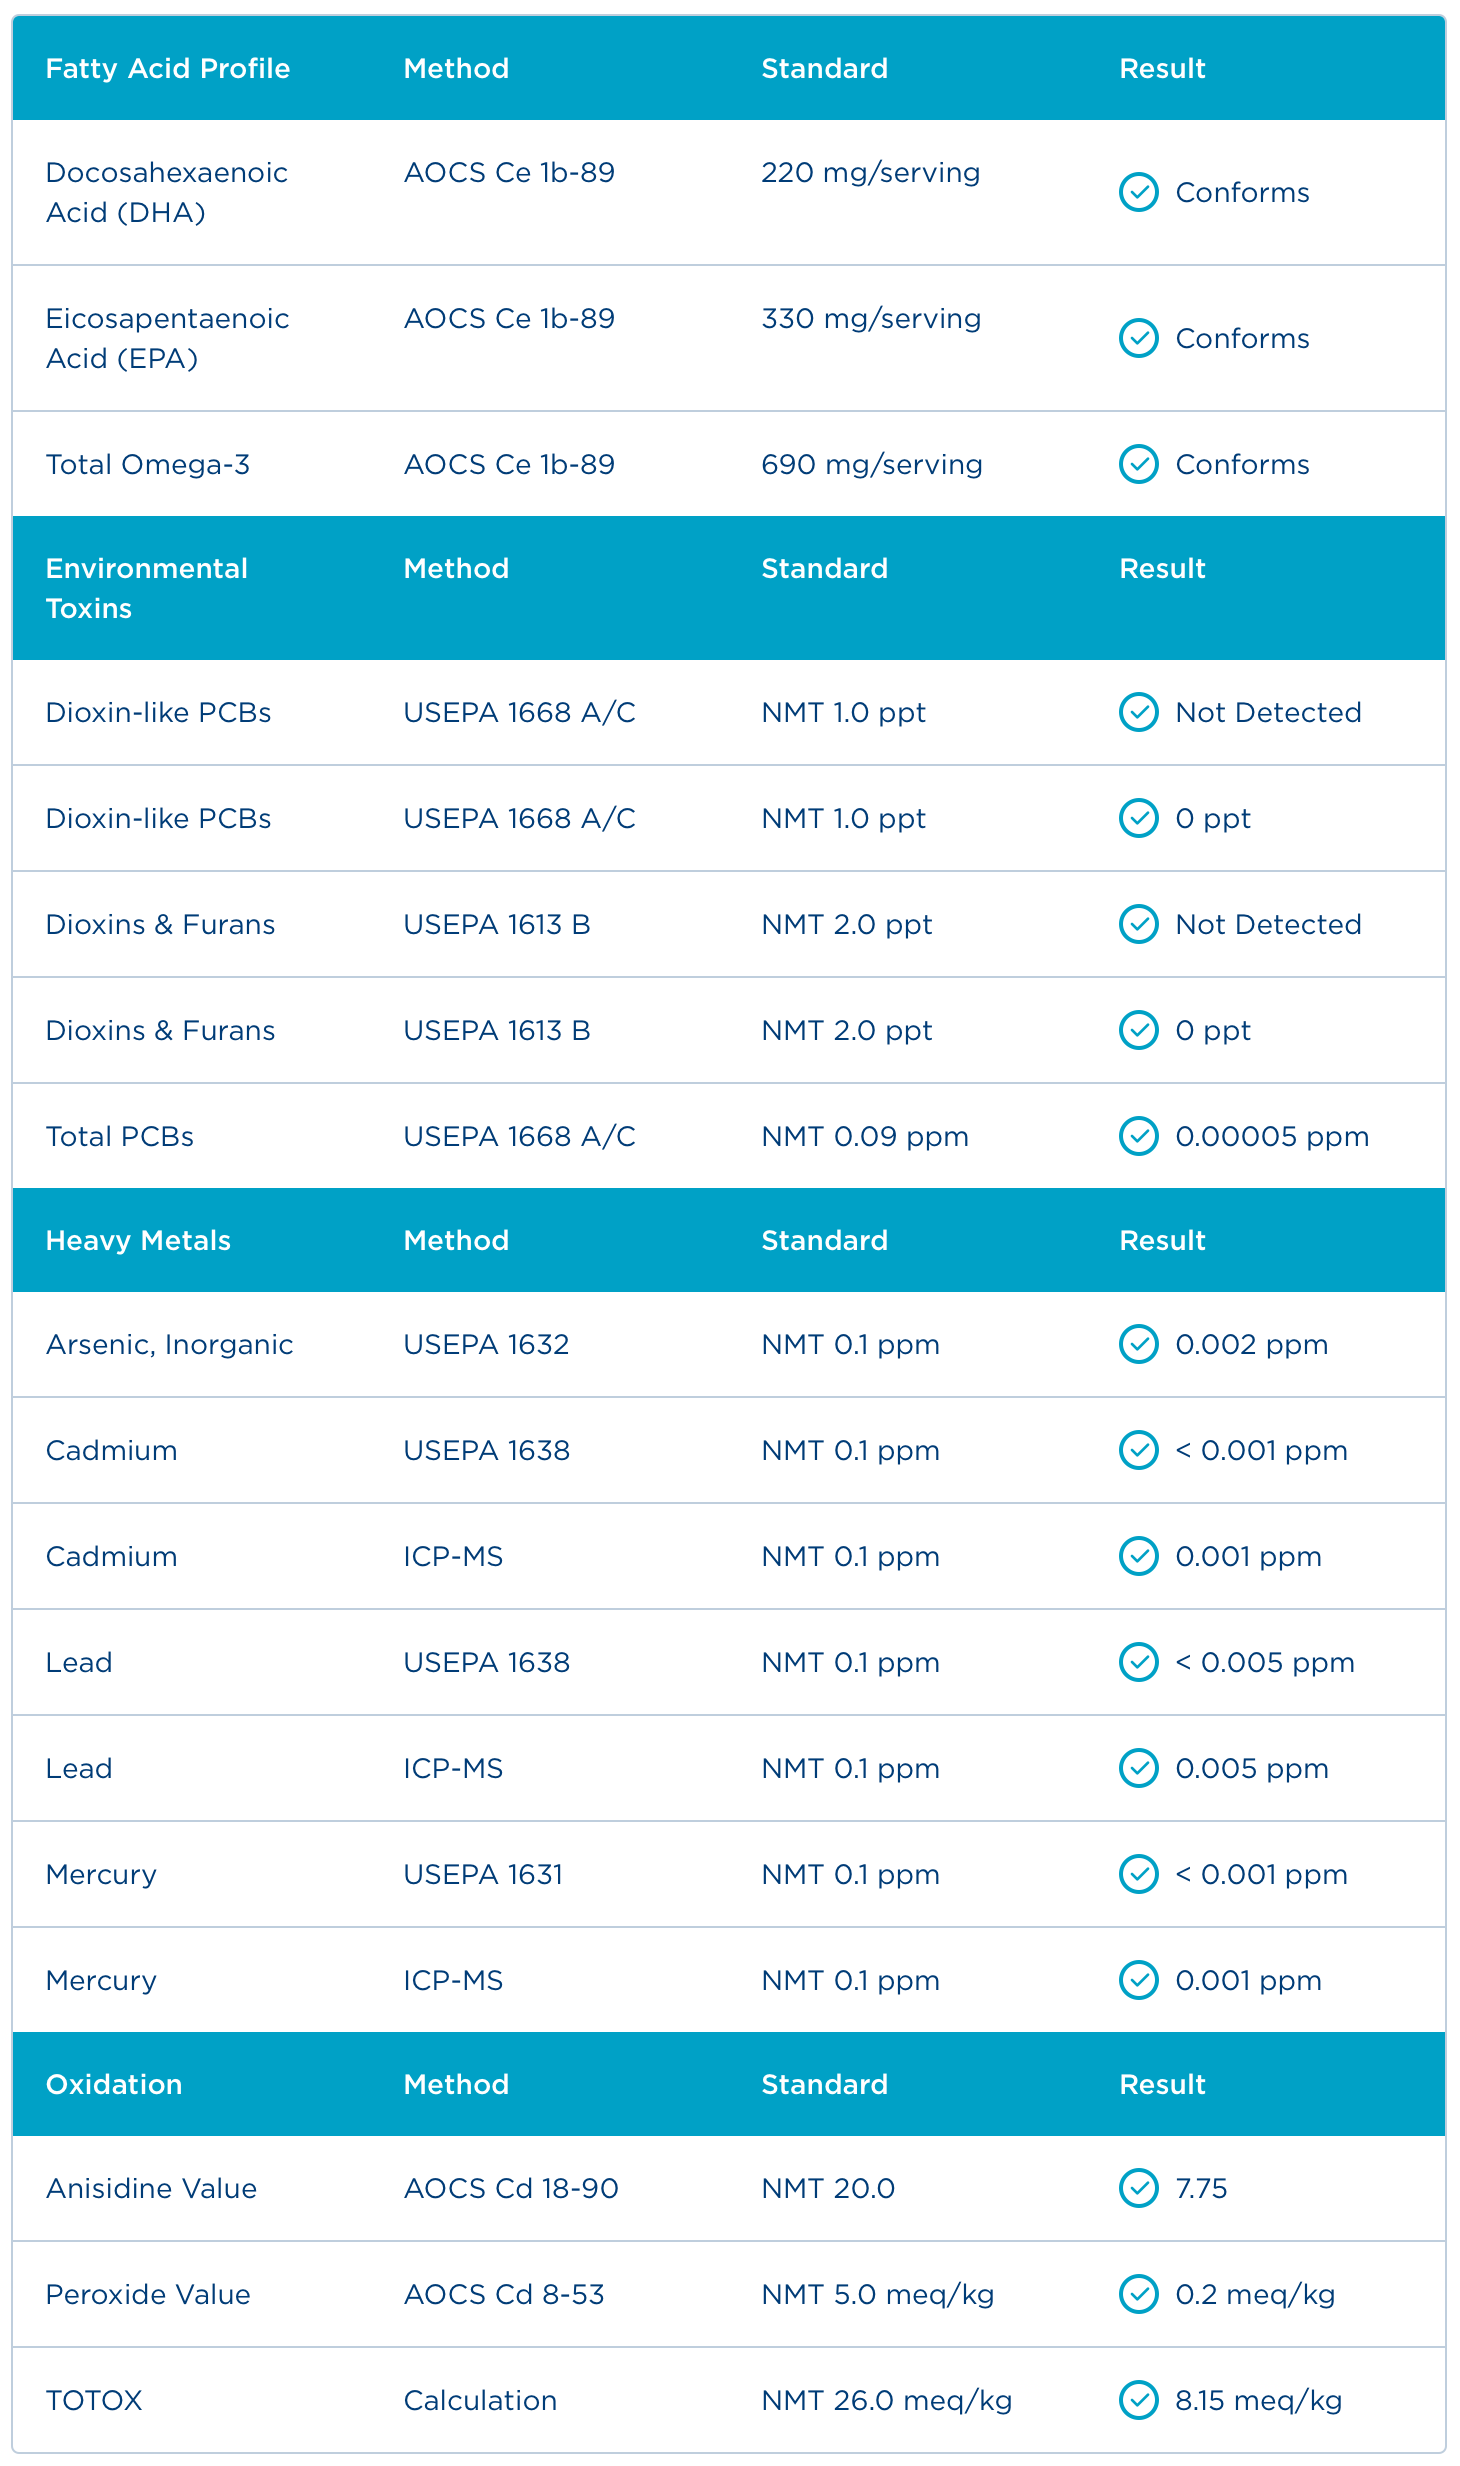Viewport: 1460px width, 2466px height.
Task: Click the checkmark icon beside 0.002 ppm arsenic result
Action: [x=1138, y=1344]
